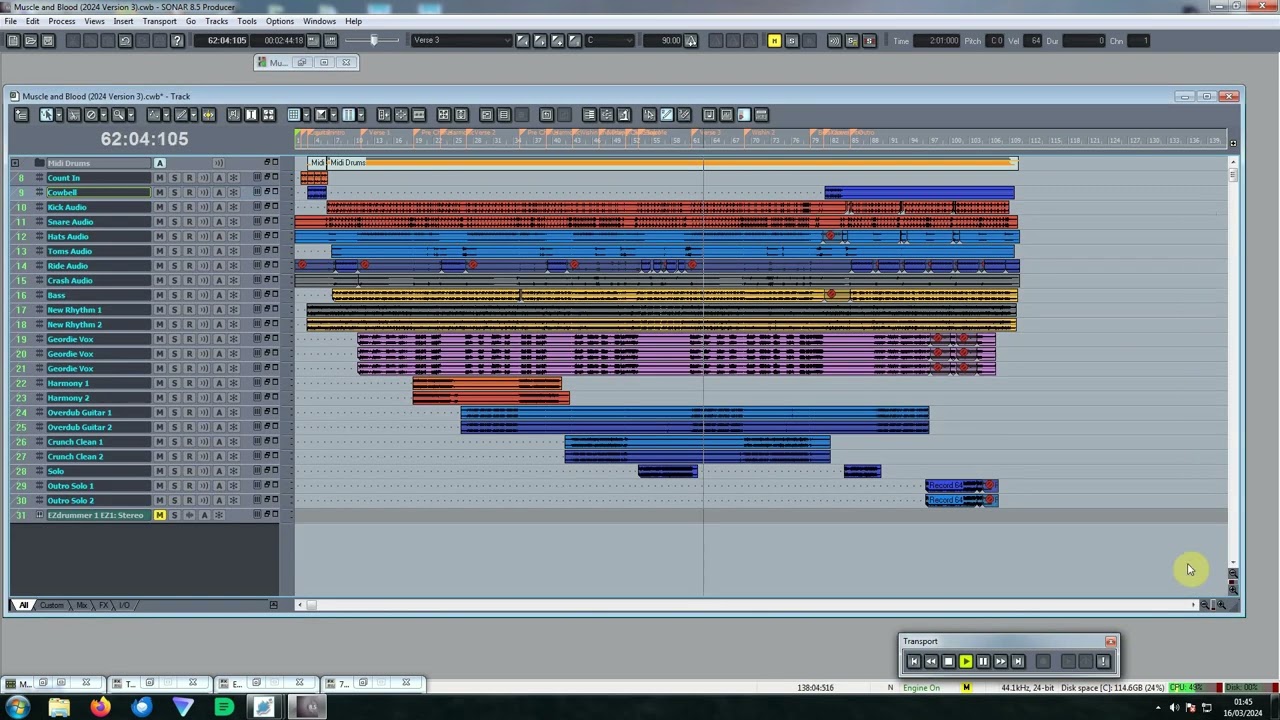Toggle the global Solo S button in top toolbar
The height and width of the screenshot is (720, 1280).
tap(791, 41)
